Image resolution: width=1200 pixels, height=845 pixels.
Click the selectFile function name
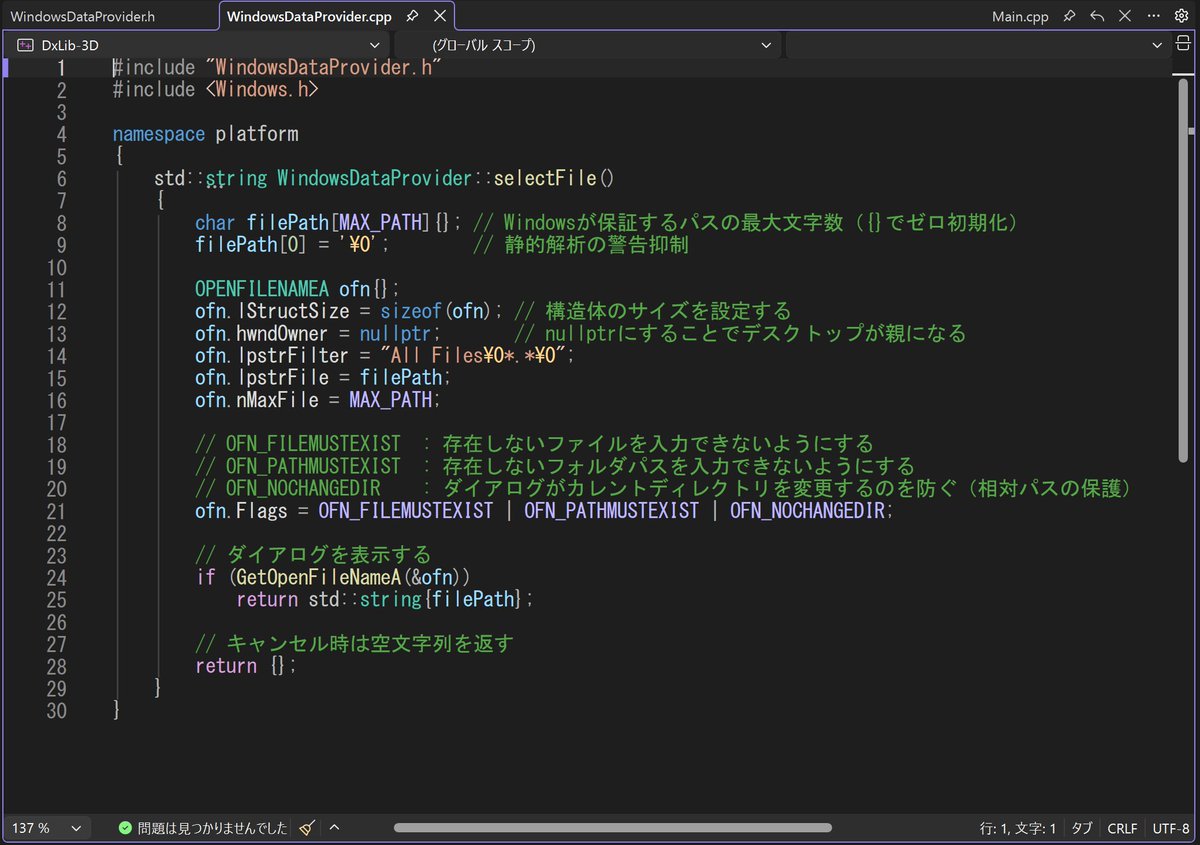click(x=545, y=179)
